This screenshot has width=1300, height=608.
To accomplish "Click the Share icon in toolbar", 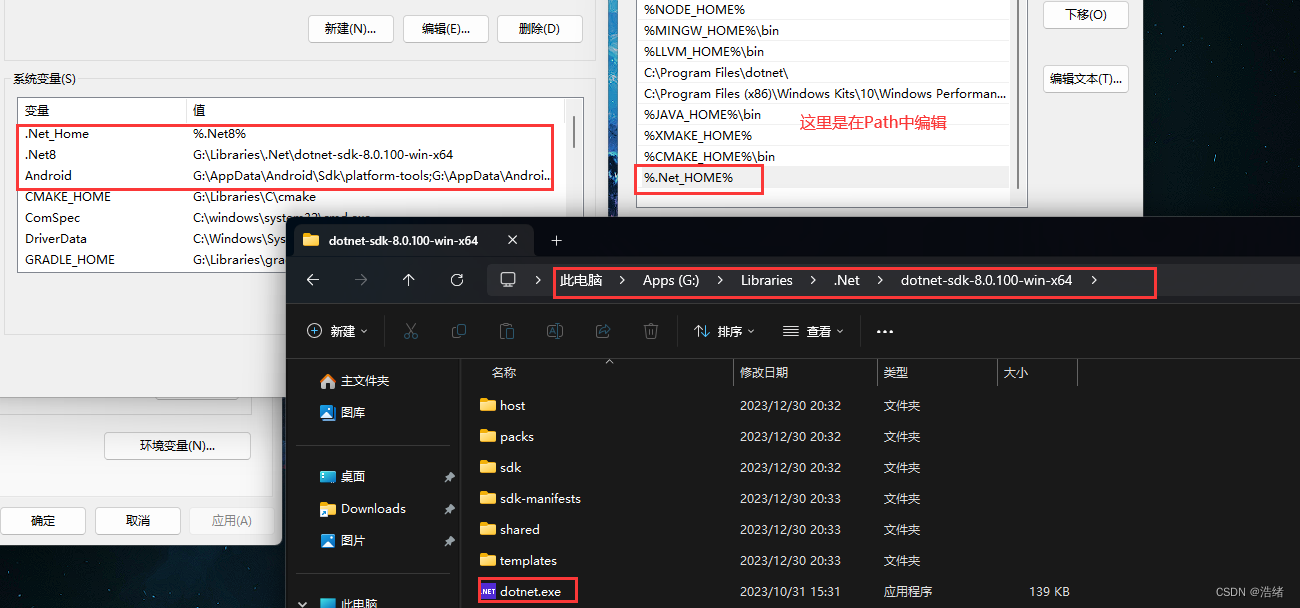I will 603,331.
